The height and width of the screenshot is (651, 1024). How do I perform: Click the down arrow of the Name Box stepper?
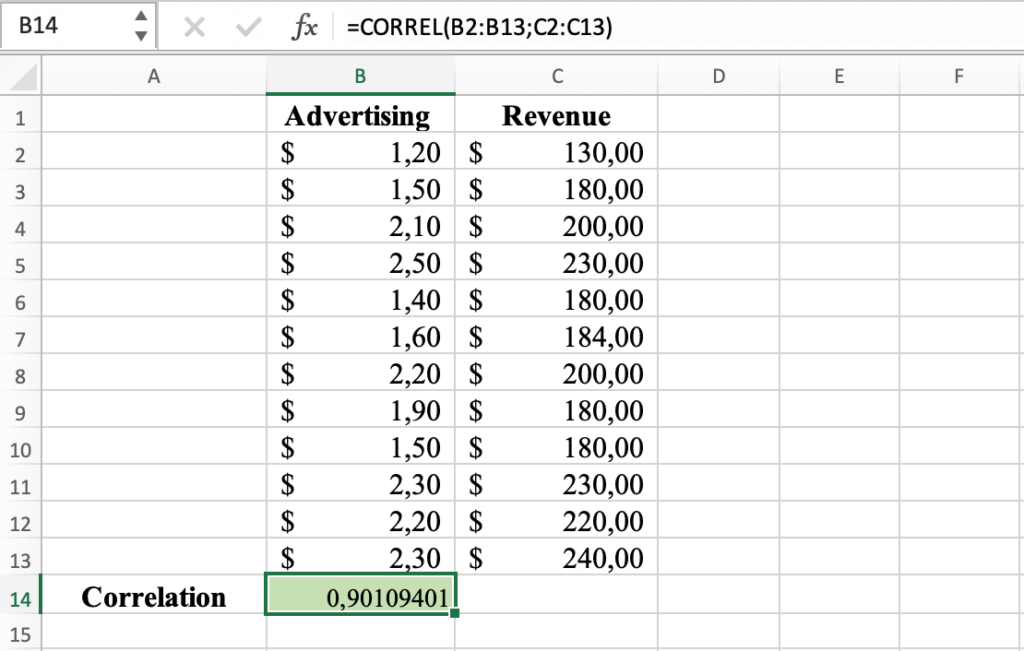click(x=142, y=34)
